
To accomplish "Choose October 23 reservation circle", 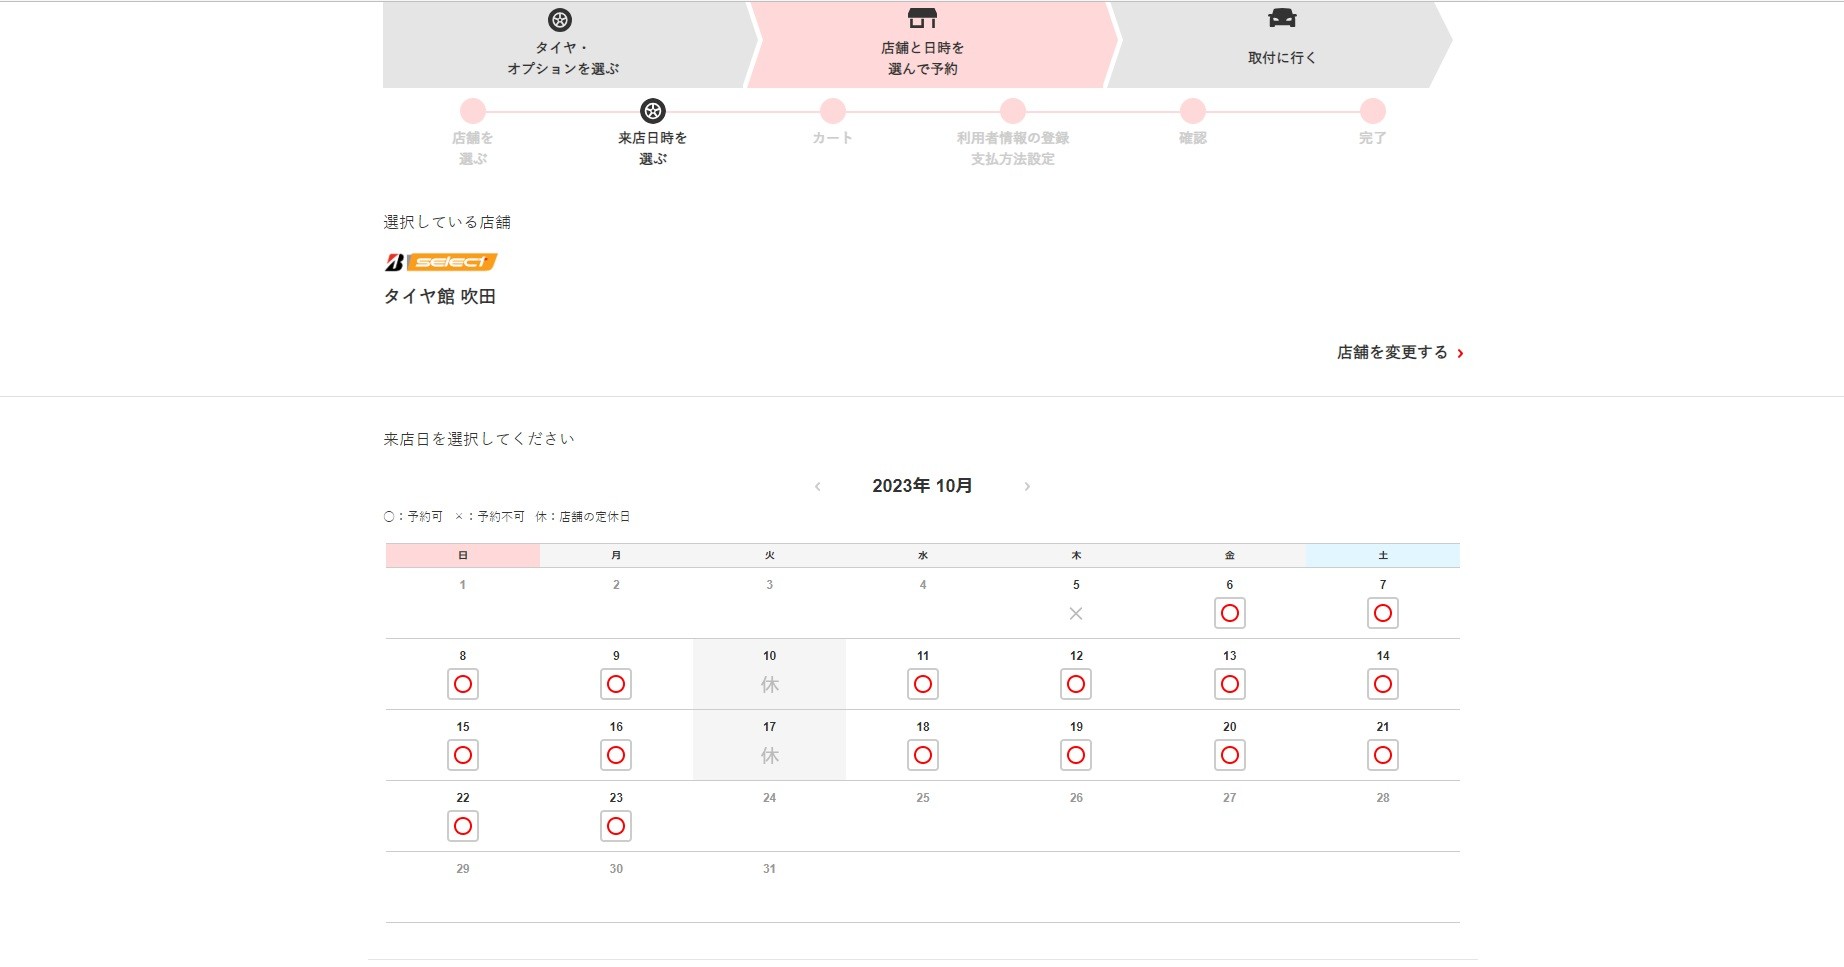I will (616, 827).
